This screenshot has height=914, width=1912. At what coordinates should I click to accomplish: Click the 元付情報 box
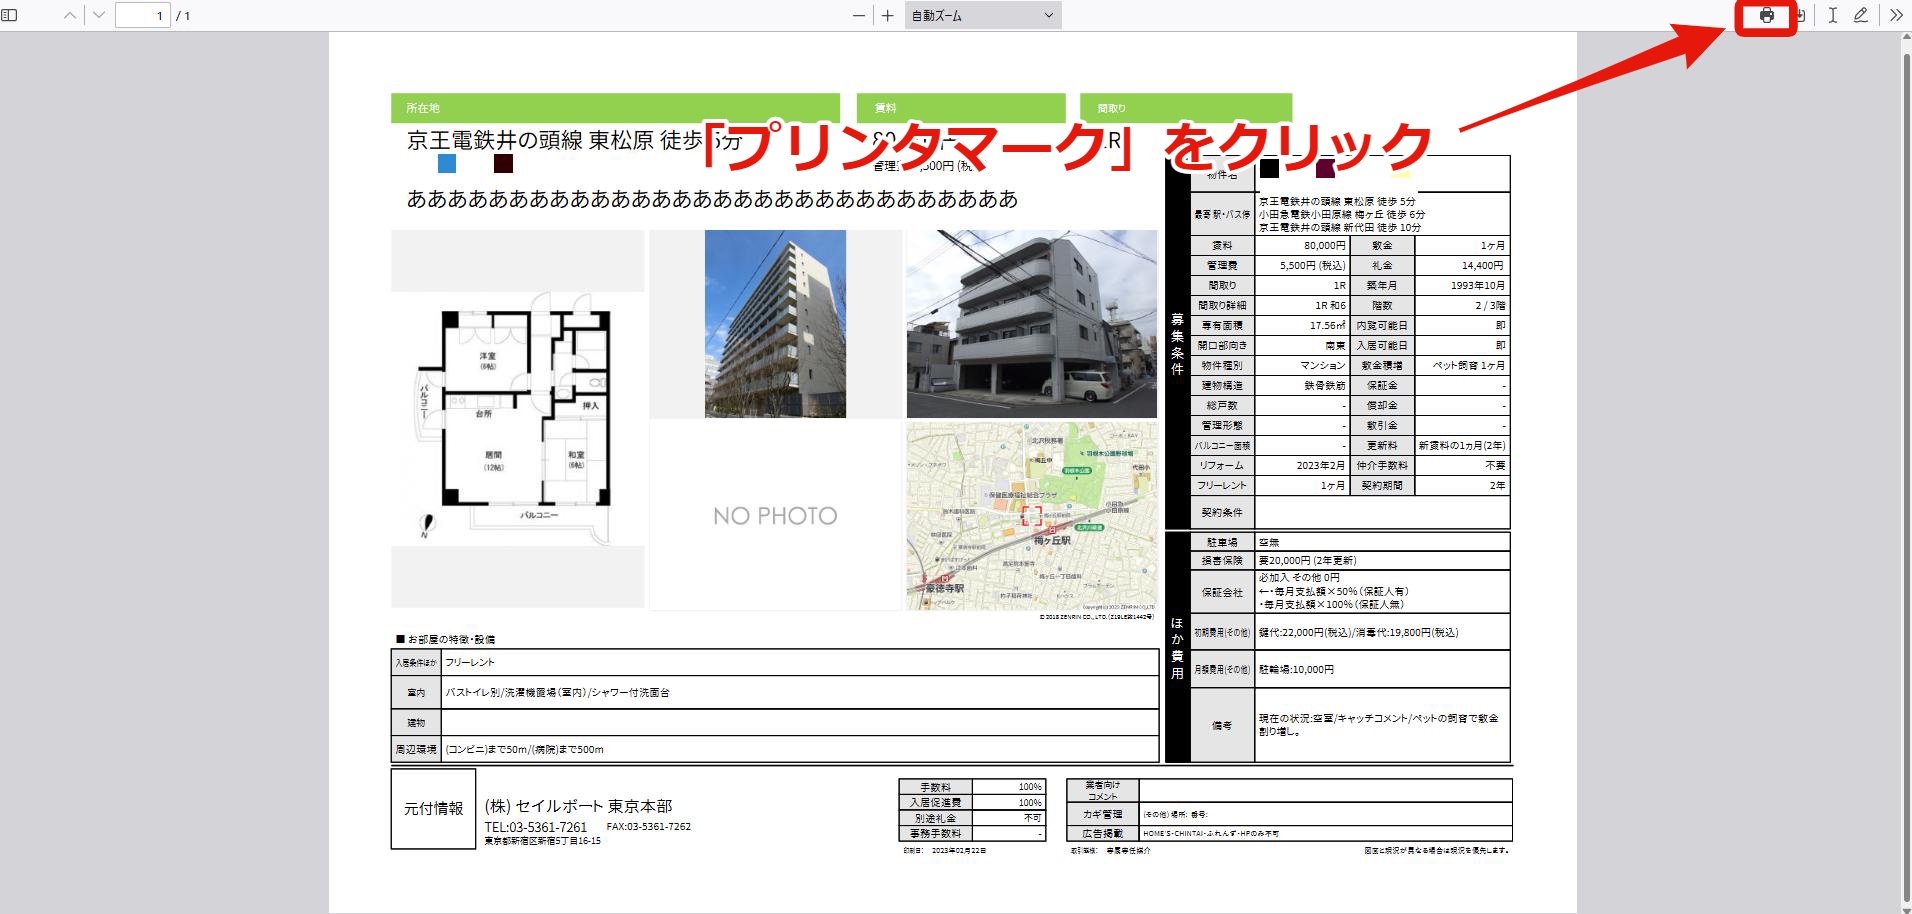[x=433, y=808]
